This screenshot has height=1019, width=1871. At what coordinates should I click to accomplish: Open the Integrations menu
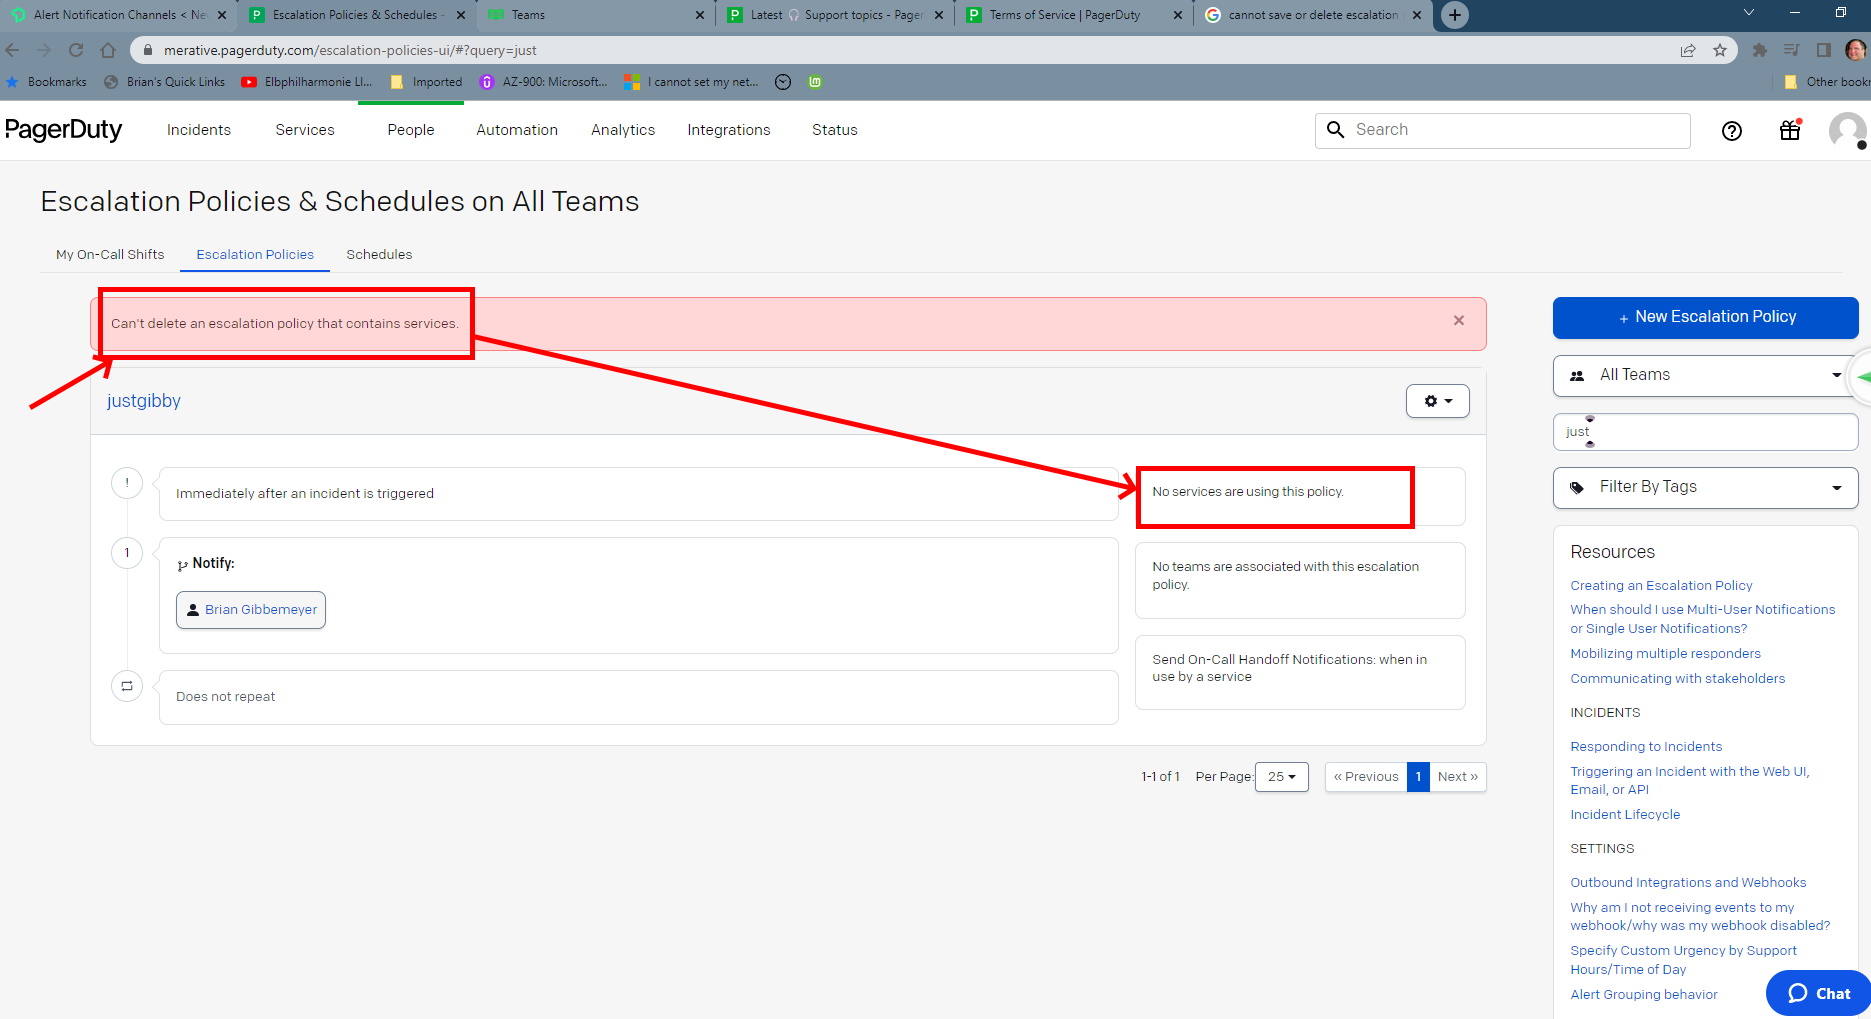[729, 130]
